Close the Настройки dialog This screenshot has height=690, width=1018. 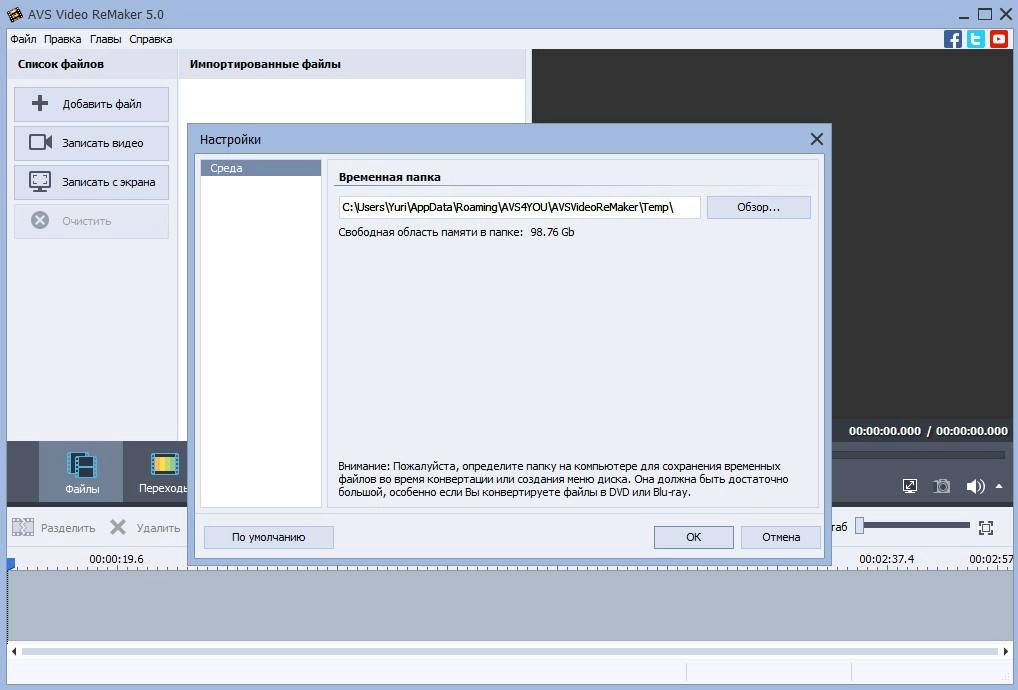817,139
